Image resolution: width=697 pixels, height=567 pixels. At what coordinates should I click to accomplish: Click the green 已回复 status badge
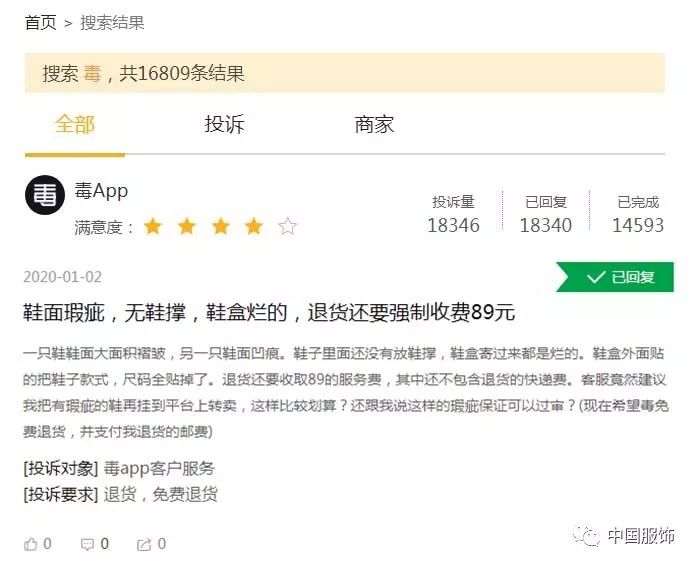[x=615, y=277]
